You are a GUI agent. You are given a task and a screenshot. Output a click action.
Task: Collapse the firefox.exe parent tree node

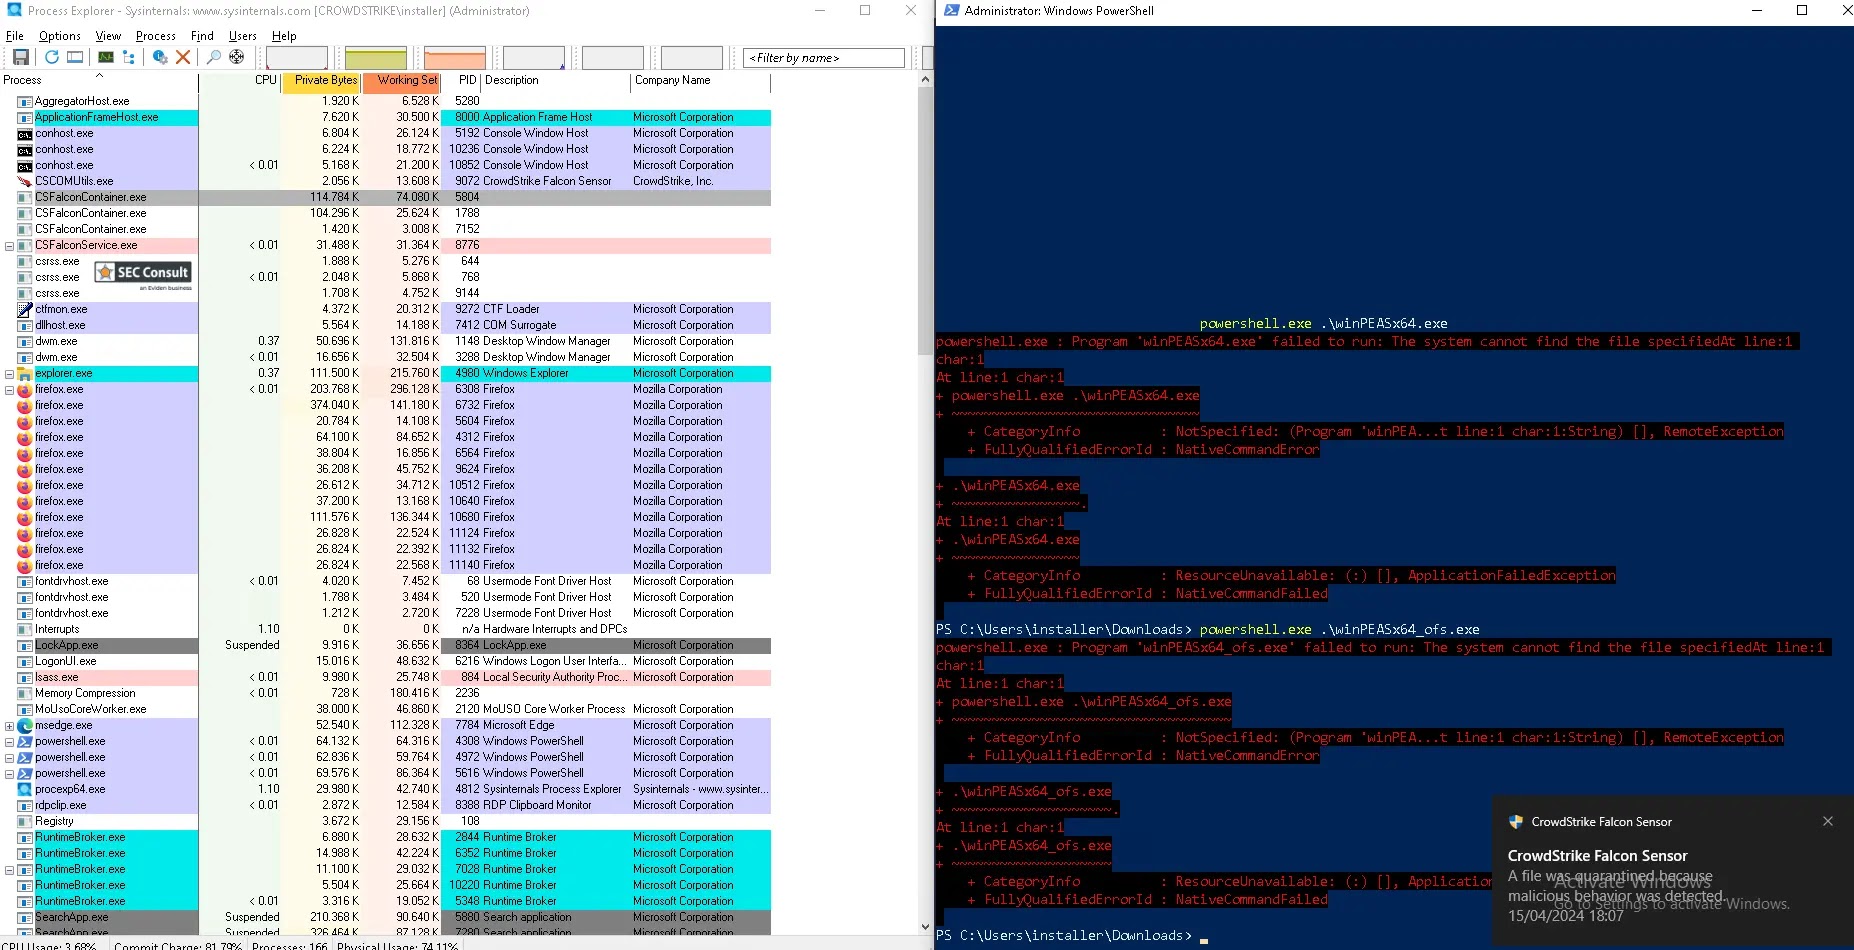click(x=9, y=389)
